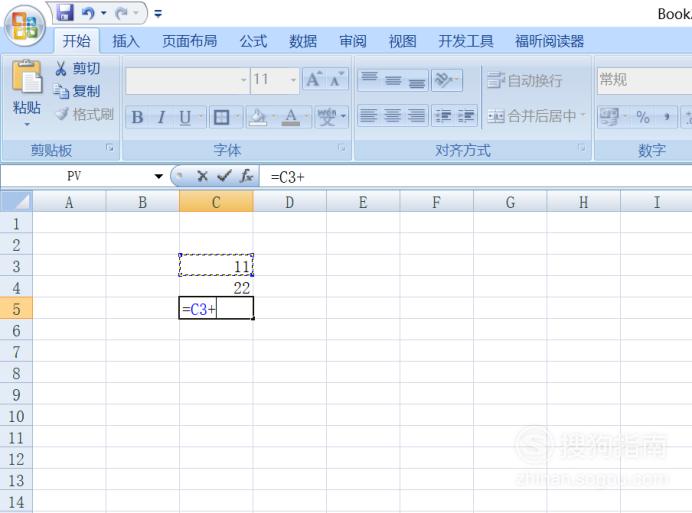Open the 审阅 tab
Screen dimensions: 692x513
point(353,41)
